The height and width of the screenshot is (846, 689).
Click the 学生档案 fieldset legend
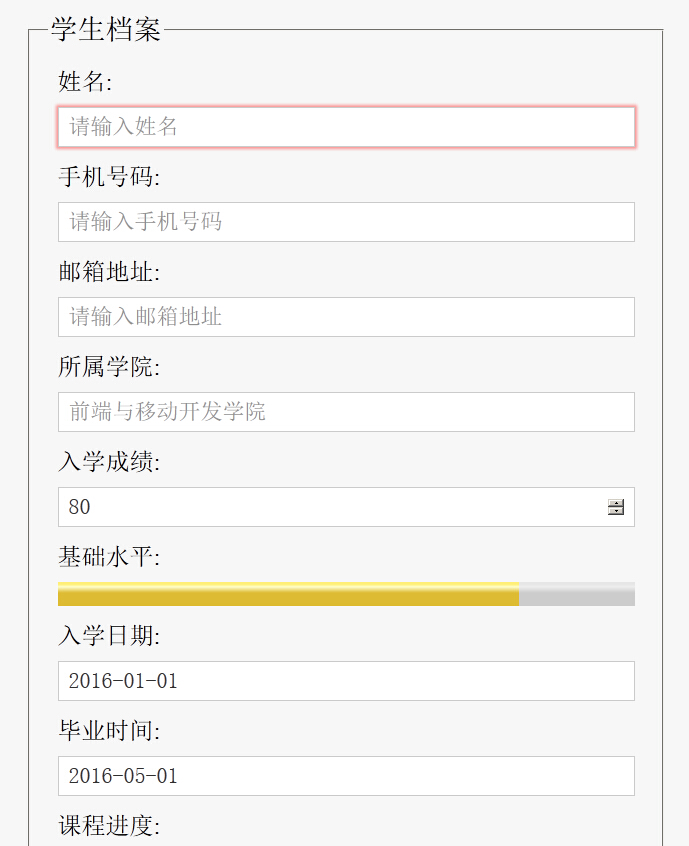pos(105,30)
